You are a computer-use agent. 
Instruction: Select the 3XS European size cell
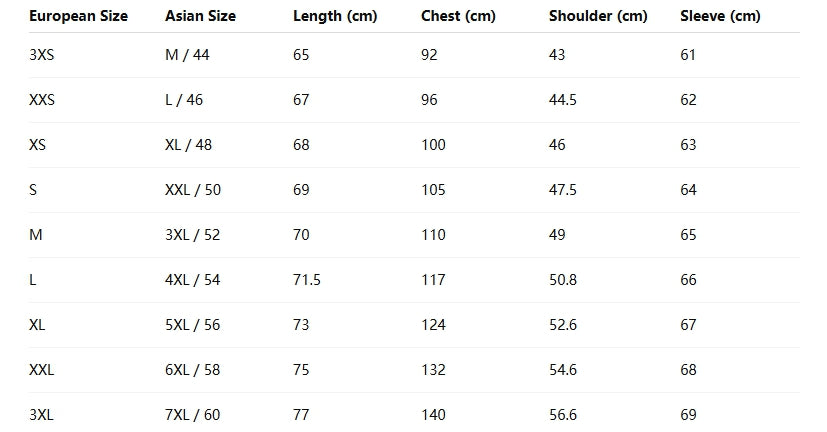[x=41, y=55]
